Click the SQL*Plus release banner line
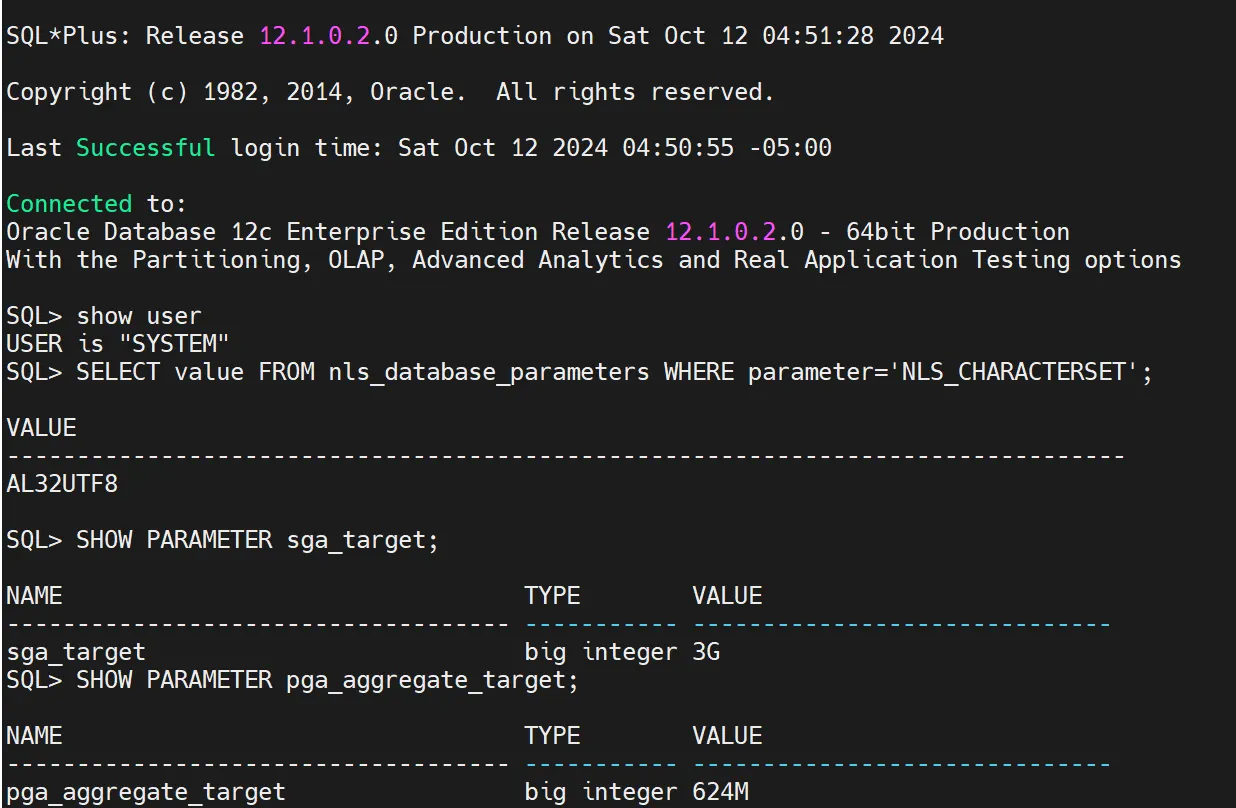This screenshot has width=1236, height=808. coord(474,36)
